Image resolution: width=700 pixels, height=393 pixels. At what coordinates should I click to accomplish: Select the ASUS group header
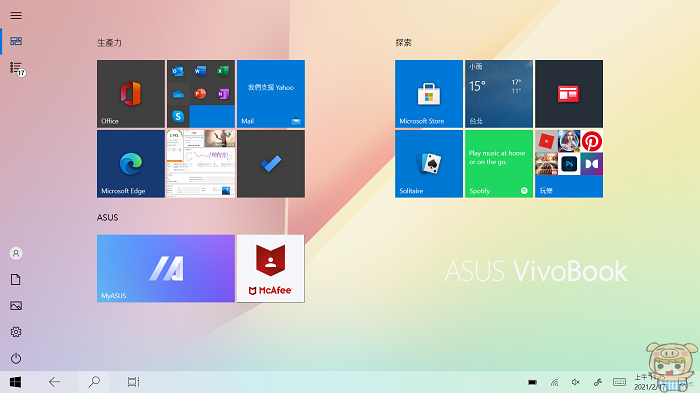click(x=108, y=217)
